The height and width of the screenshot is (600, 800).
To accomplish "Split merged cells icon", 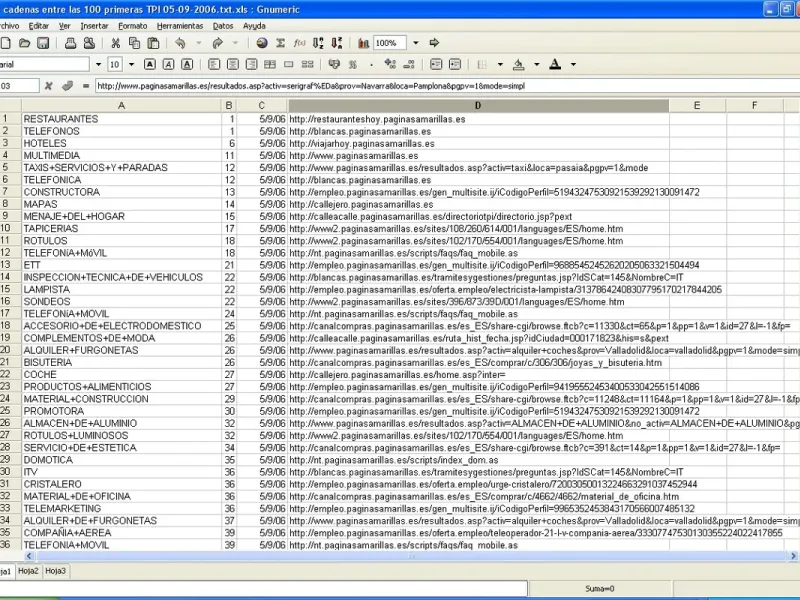I will pyautogui.click(x=307, y=64).
